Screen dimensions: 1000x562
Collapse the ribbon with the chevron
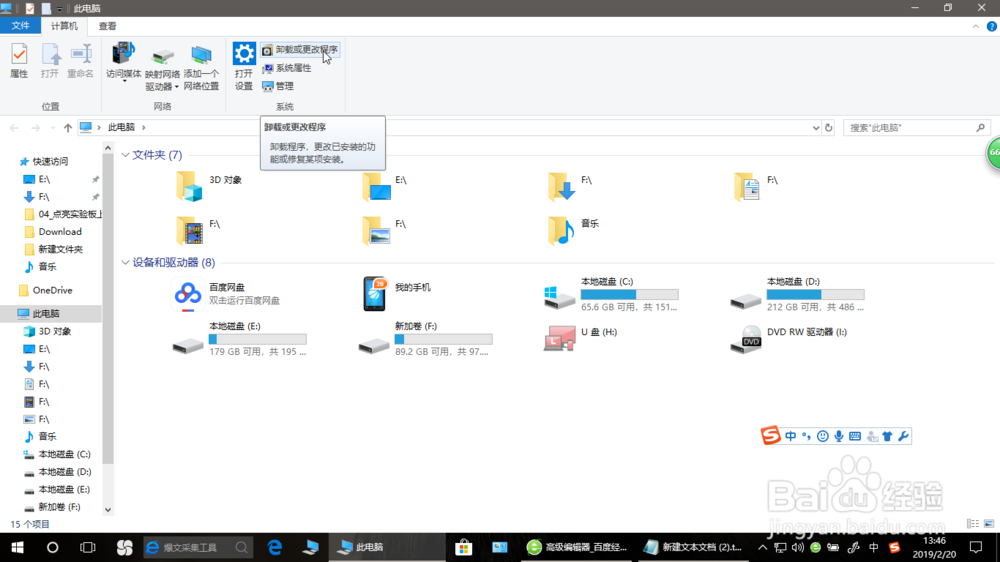(x=976, y=26)
